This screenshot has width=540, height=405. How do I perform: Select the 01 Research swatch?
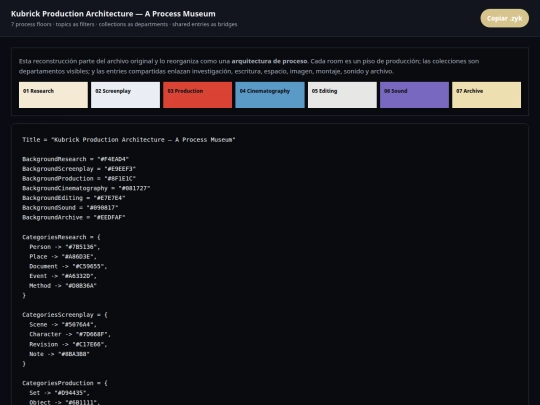(x=53, y=95)
